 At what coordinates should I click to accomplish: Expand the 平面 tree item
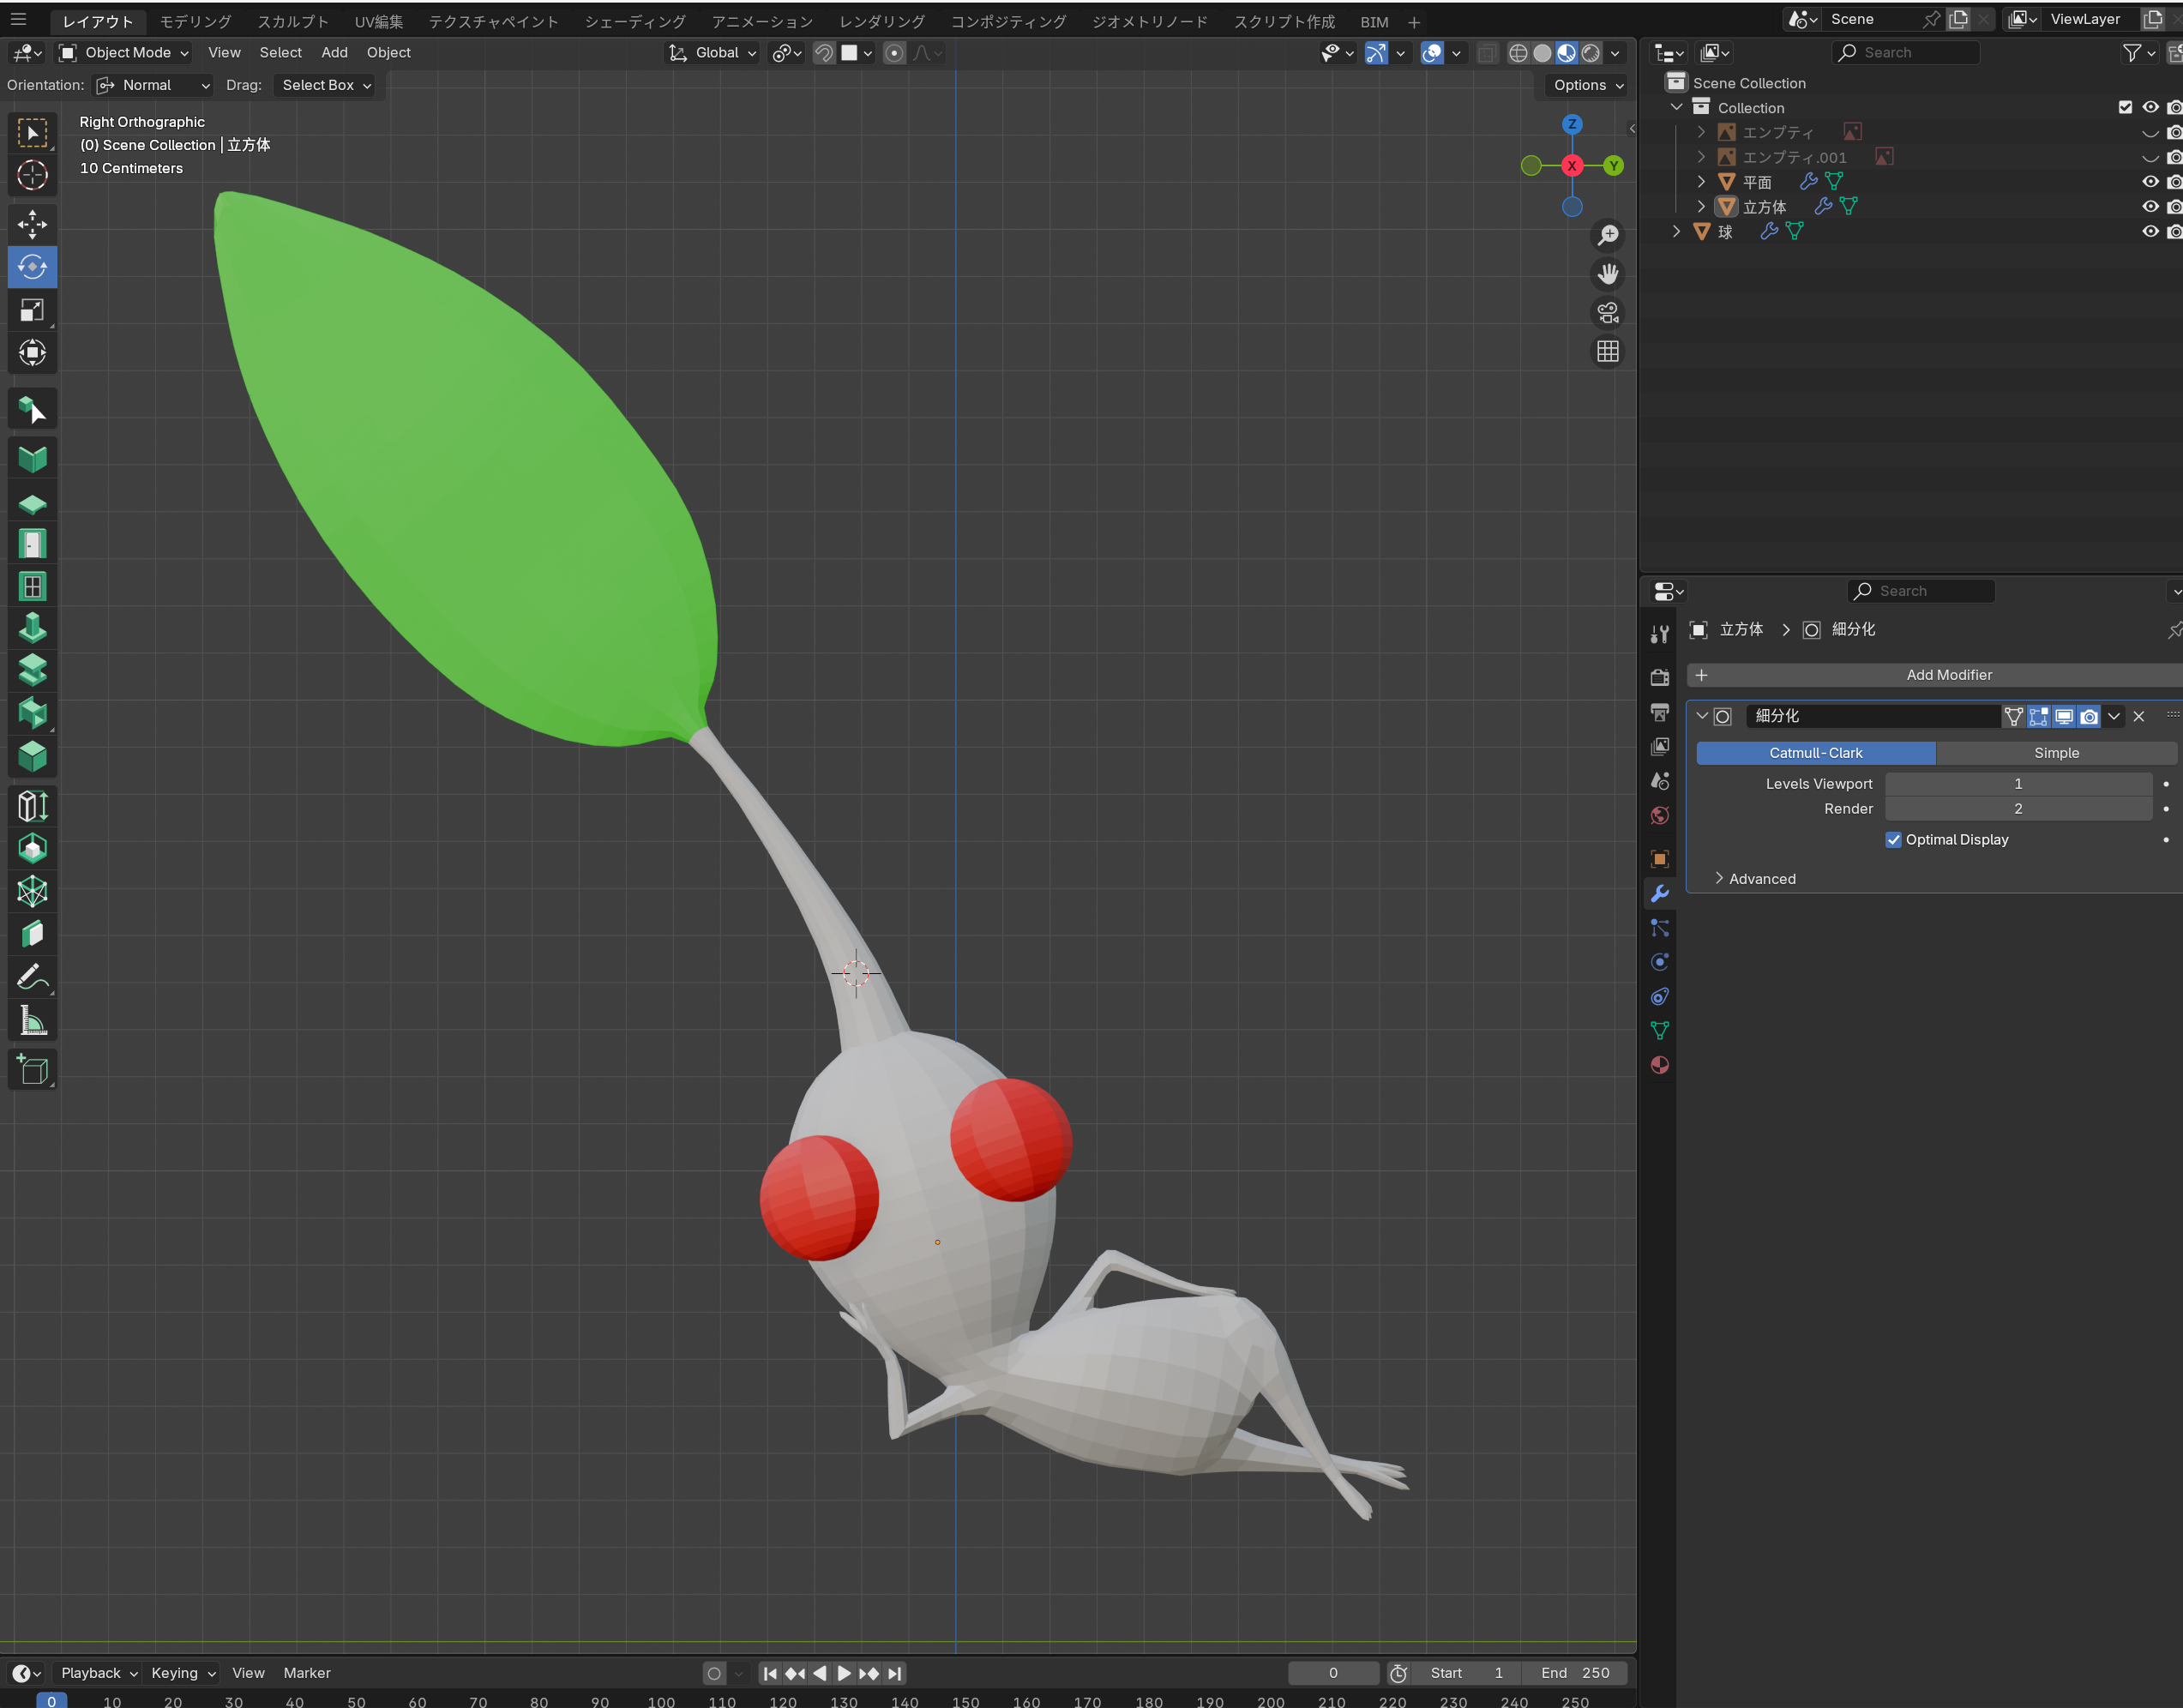pos(1701,182)
